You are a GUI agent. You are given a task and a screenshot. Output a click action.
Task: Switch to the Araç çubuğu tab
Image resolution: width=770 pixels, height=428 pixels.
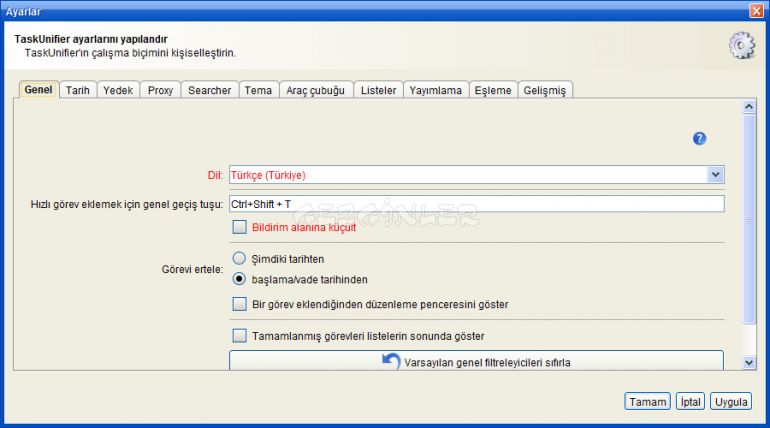tap(316, 90)
